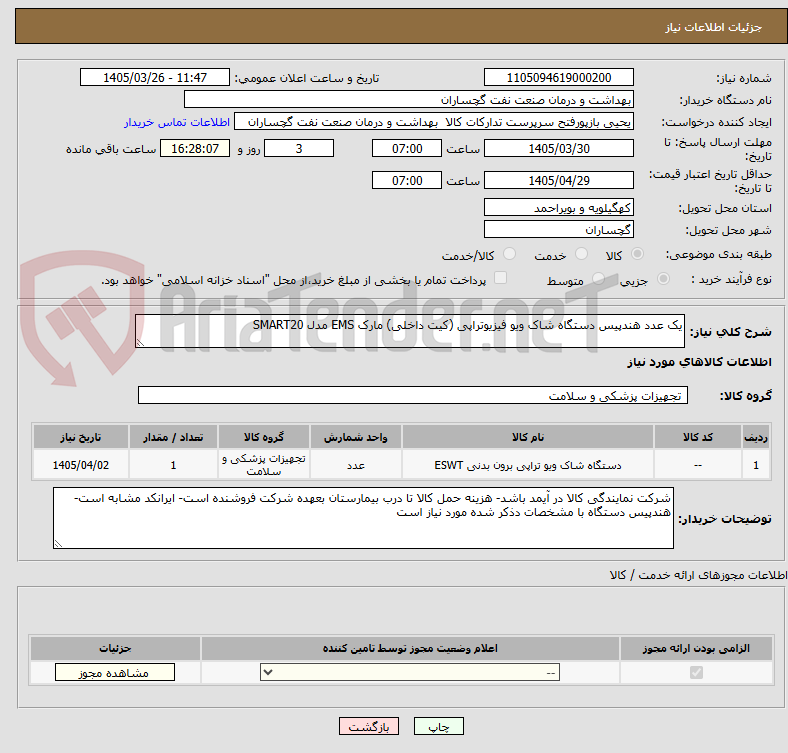Select the جزیی purchase type radio
The image size is (788, 753).
point(663,279)
